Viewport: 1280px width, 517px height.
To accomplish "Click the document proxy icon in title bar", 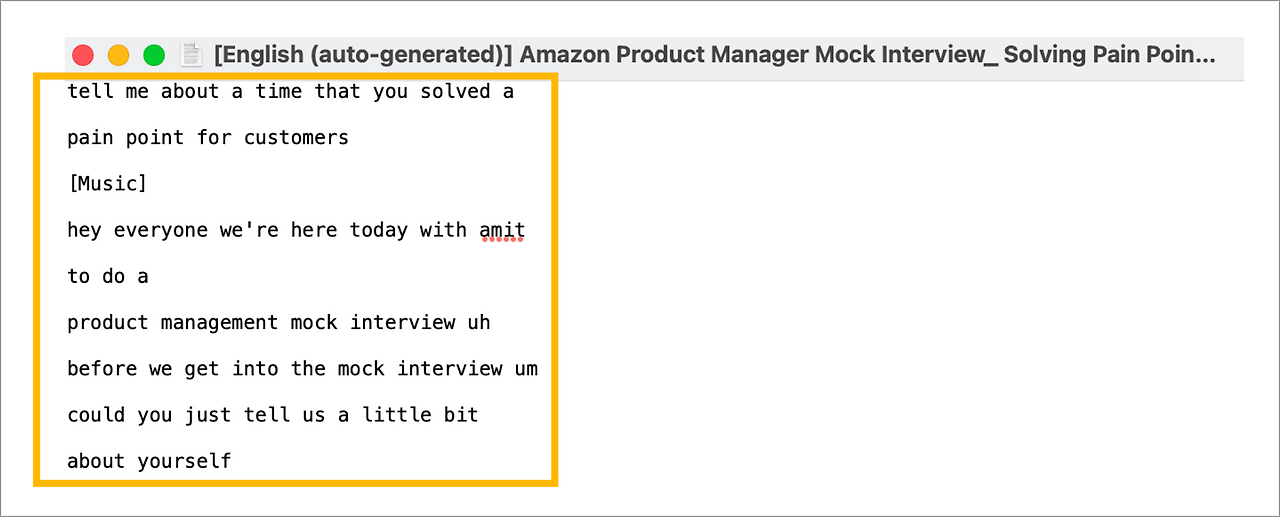I will [190, 55].
